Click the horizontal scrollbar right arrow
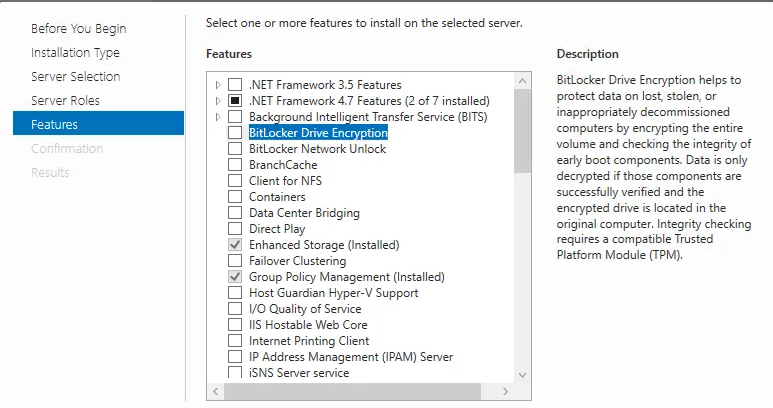The image size is (773, 408). point(506,389)
